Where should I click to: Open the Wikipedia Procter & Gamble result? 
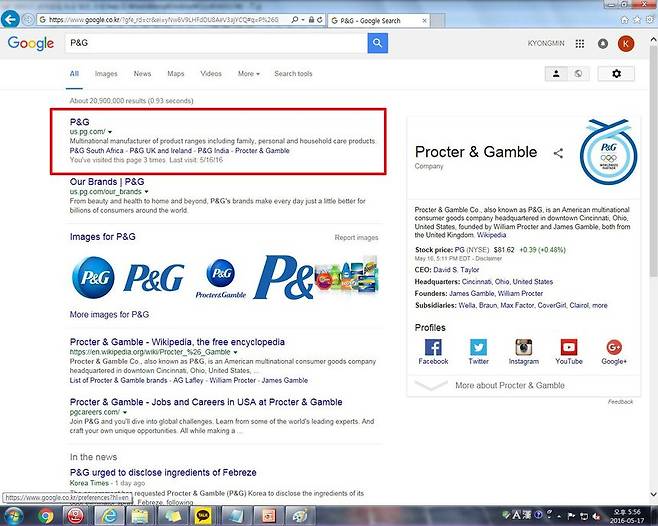pyautogui.click(x=177, y=342)
